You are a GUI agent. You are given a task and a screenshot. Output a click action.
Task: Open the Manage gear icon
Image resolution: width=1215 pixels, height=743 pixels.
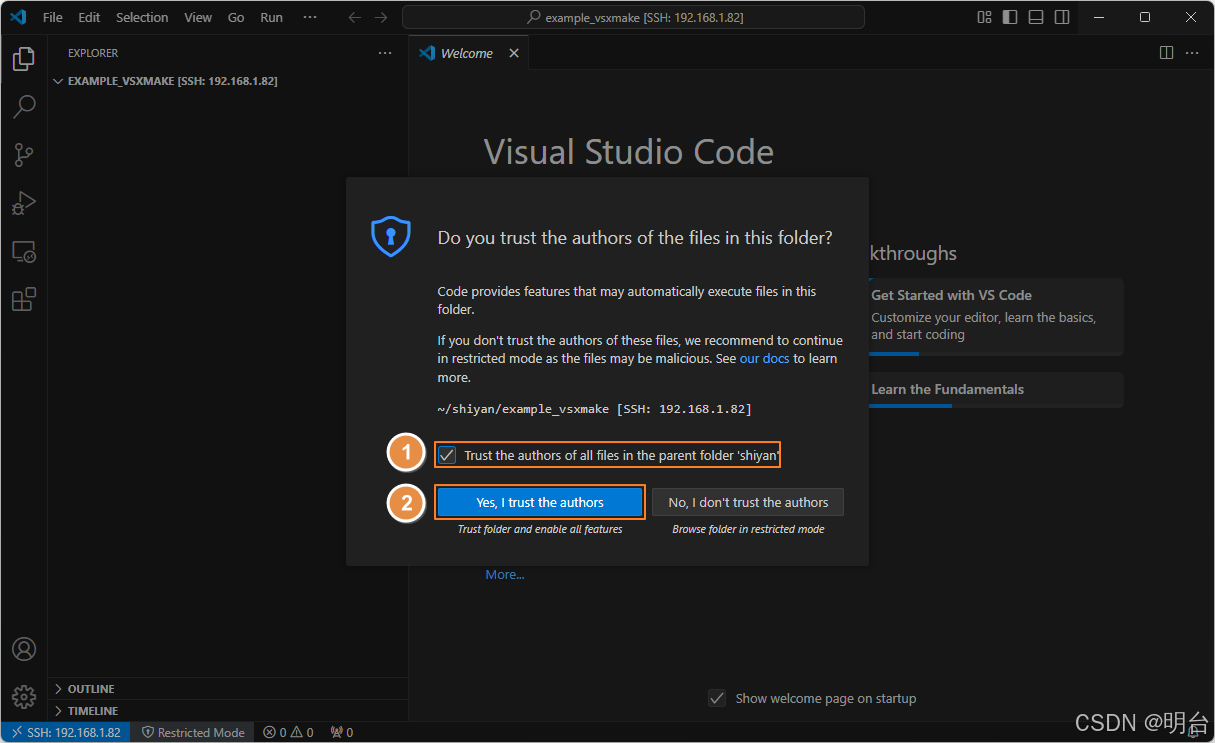pos(24,696)
